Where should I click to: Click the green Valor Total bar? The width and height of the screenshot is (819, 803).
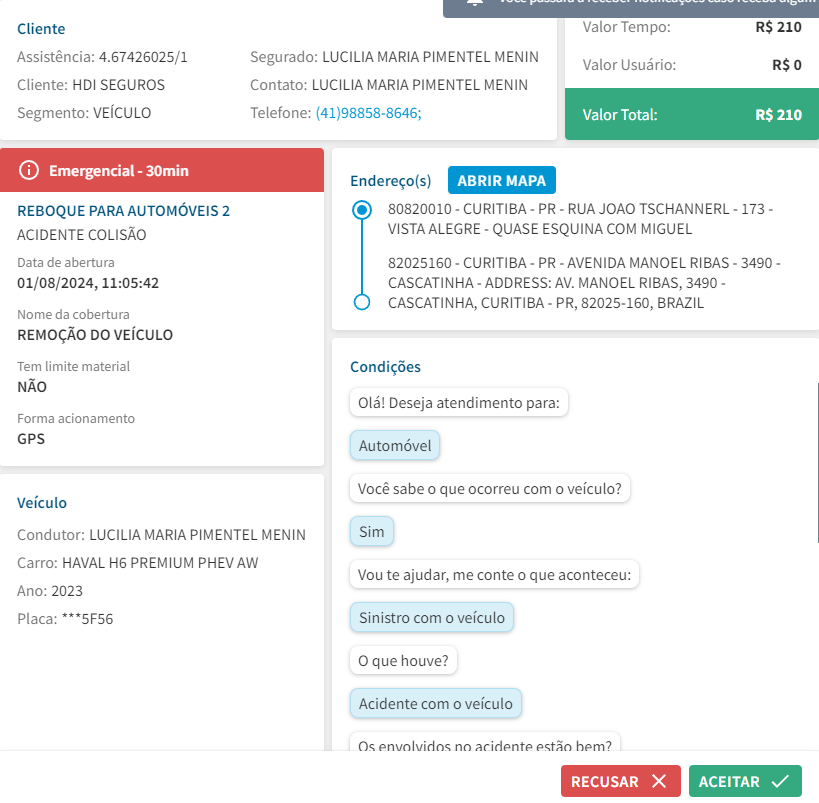(691, 114)
